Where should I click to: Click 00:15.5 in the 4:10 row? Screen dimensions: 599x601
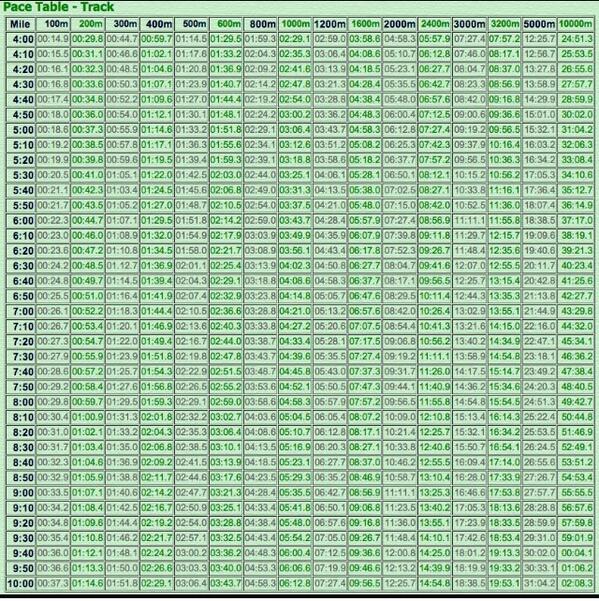coord(53,54)
